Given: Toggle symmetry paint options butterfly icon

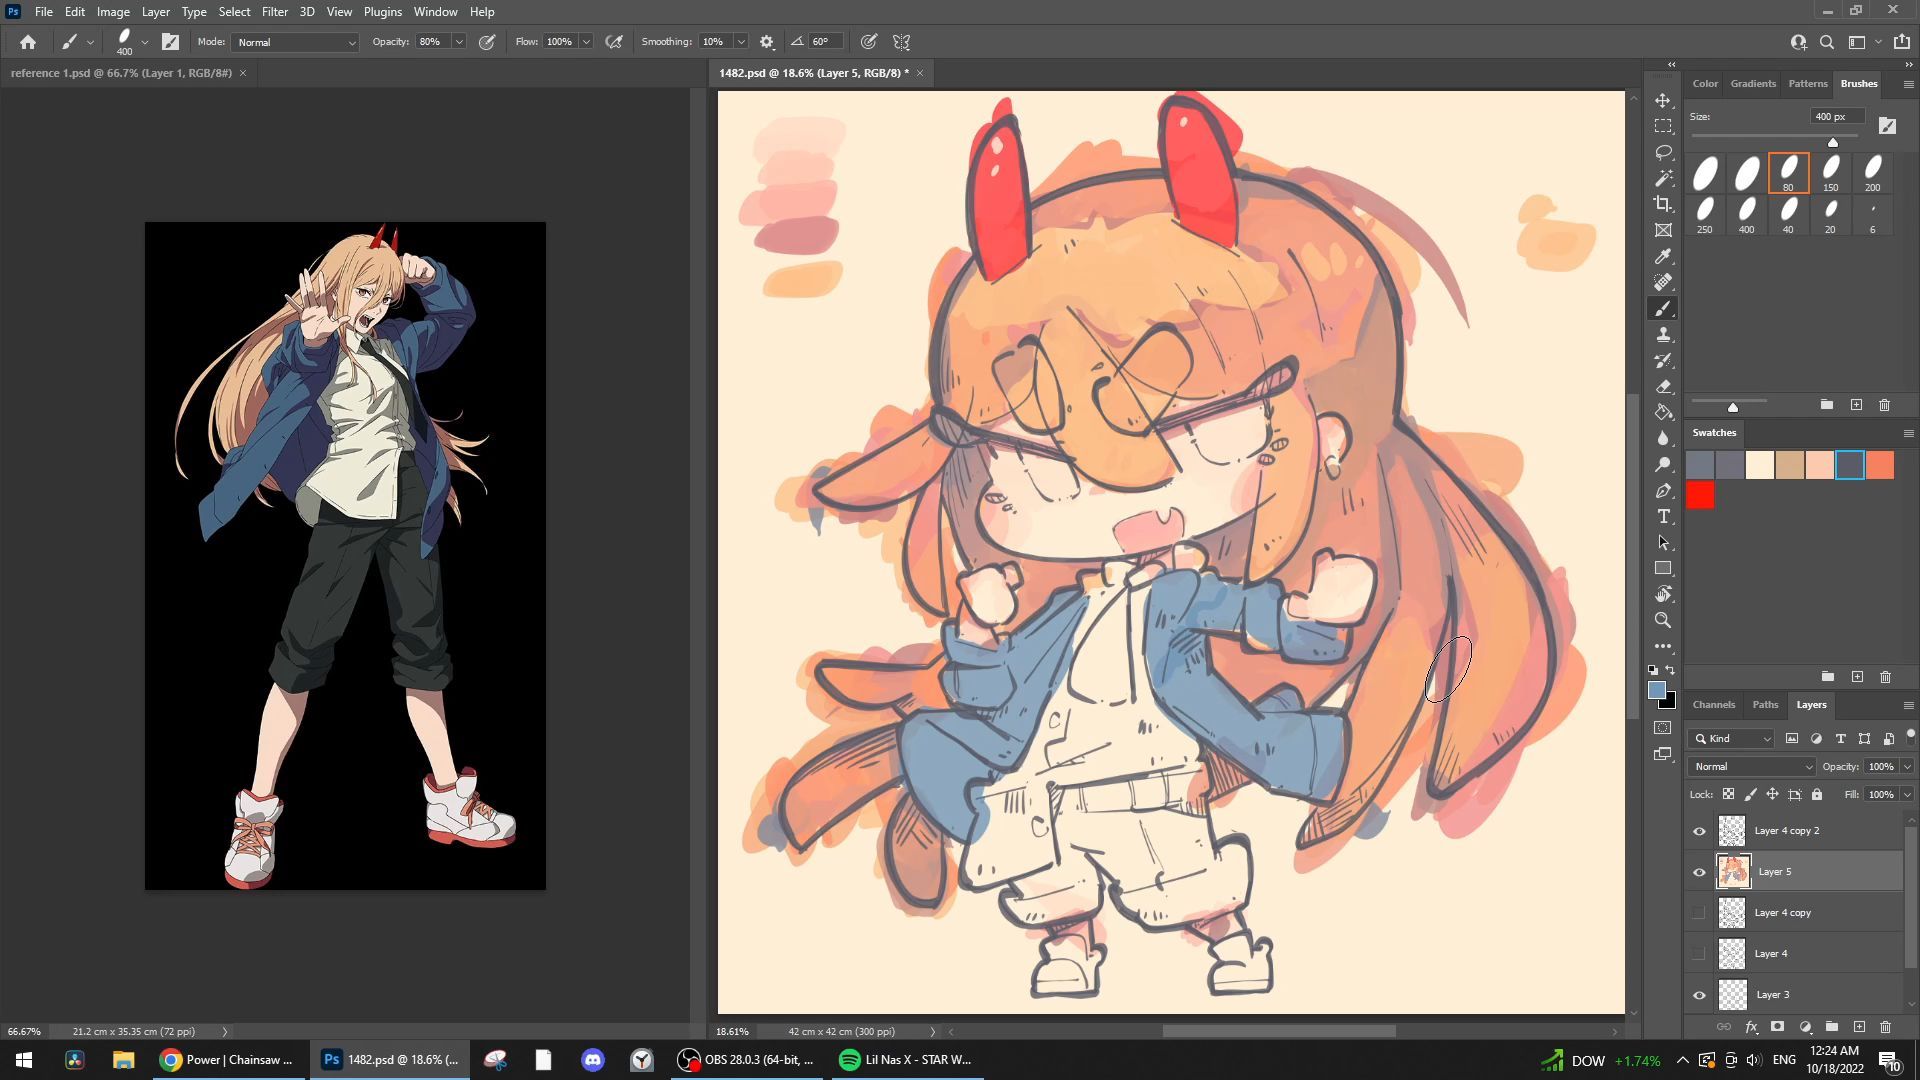Looking at the screenshot, I should 902,42.
